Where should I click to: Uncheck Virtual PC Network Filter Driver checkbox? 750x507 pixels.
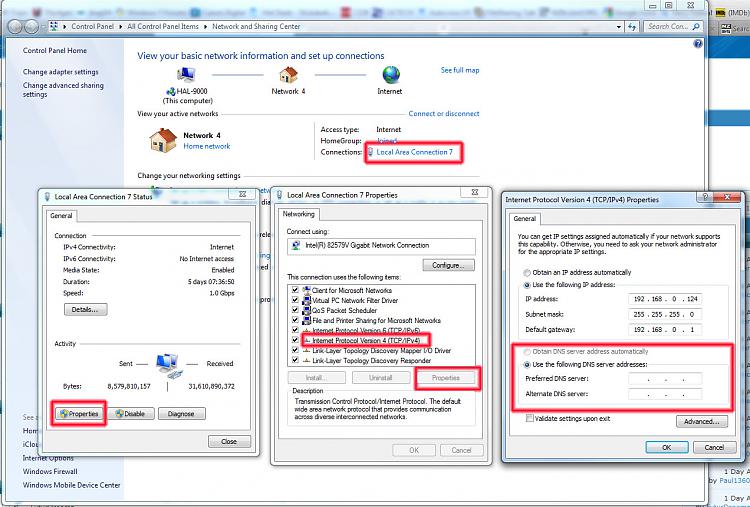[x=295, y=300]
